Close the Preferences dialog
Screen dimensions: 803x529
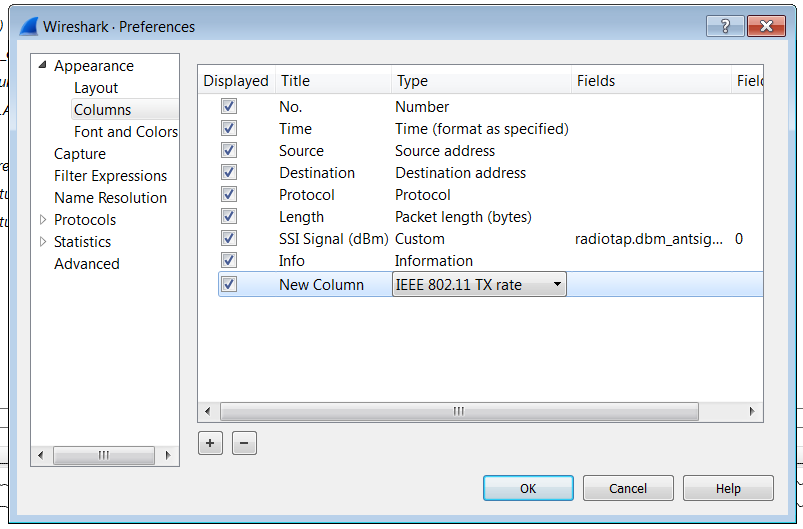766,26
